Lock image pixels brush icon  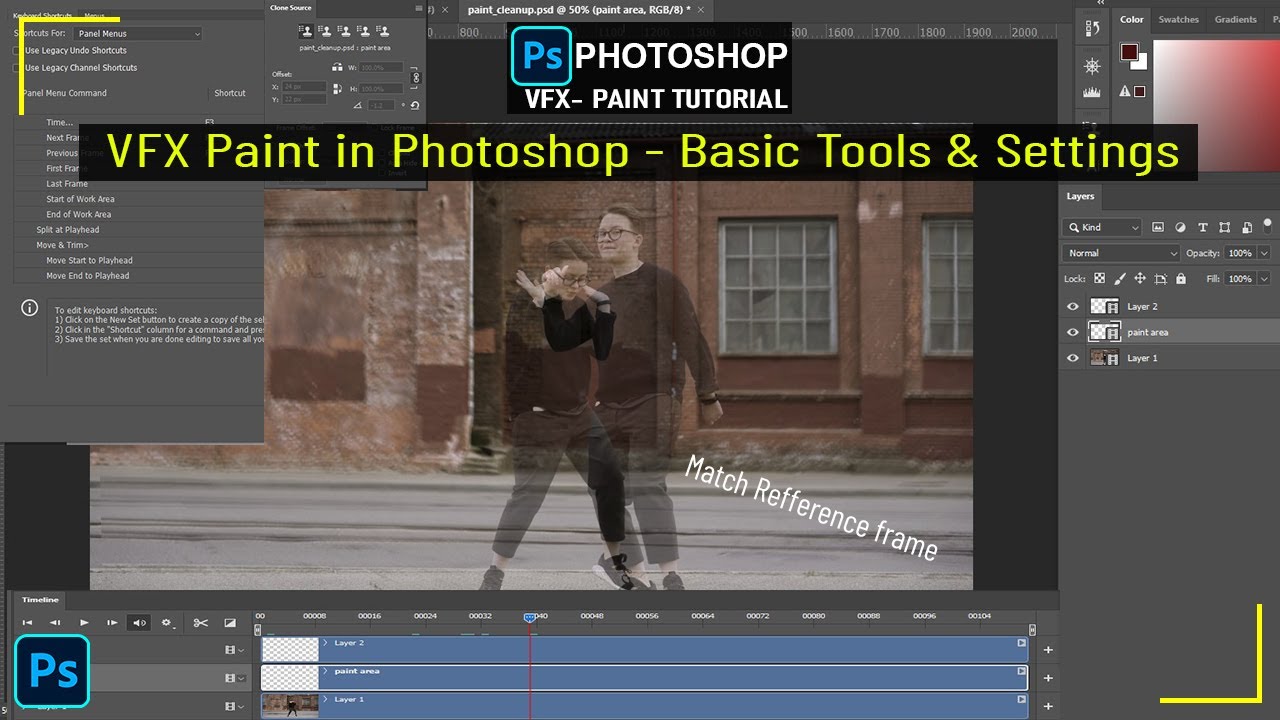tap(1119, 279)
